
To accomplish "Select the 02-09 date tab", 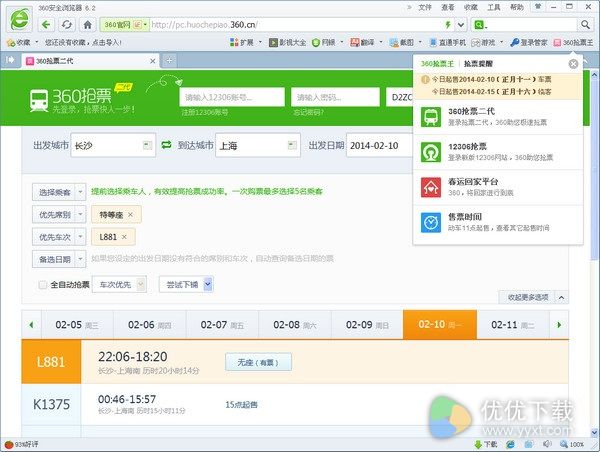I will (367, 325).
